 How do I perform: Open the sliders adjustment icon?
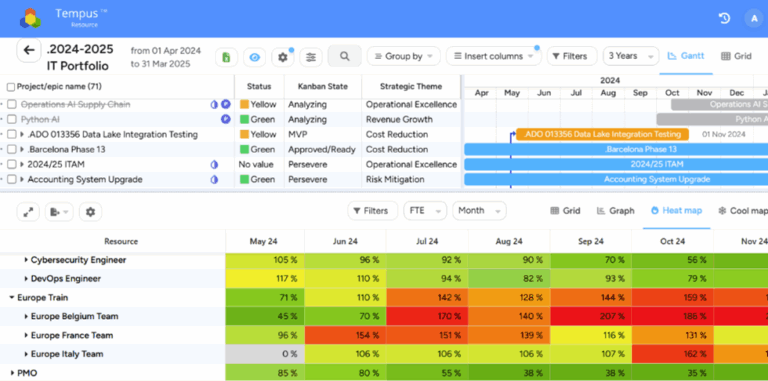click(x=311, y=57)
